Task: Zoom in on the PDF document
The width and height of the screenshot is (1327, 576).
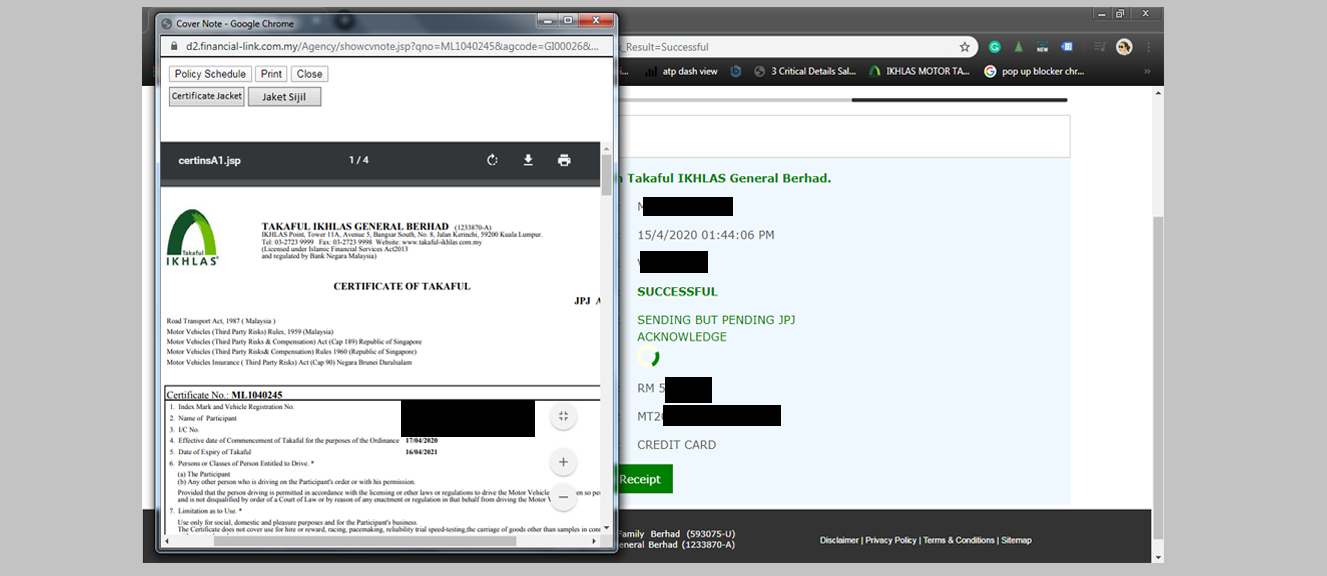Action: click(563, 462)
